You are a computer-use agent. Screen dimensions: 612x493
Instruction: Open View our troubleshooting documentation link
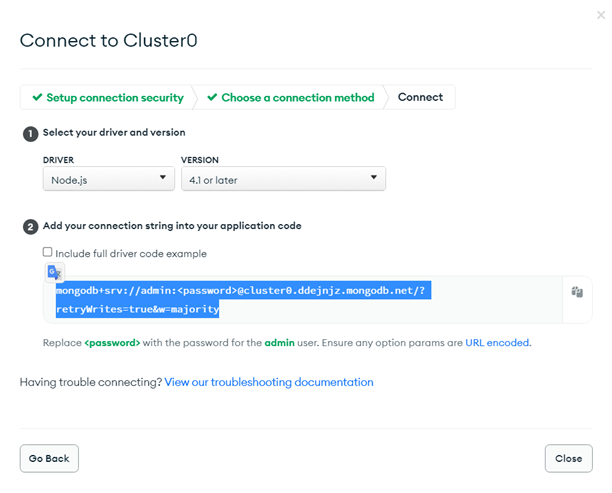point(269,382)
